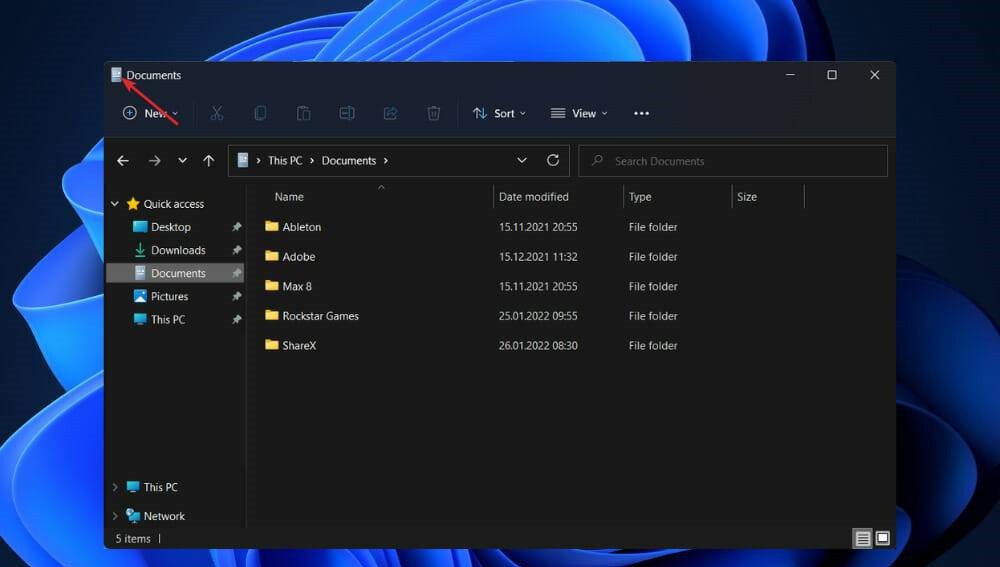Screen dimensions: 1000x567
Task: Click the Paste clipboard icon
Action: 303,114
